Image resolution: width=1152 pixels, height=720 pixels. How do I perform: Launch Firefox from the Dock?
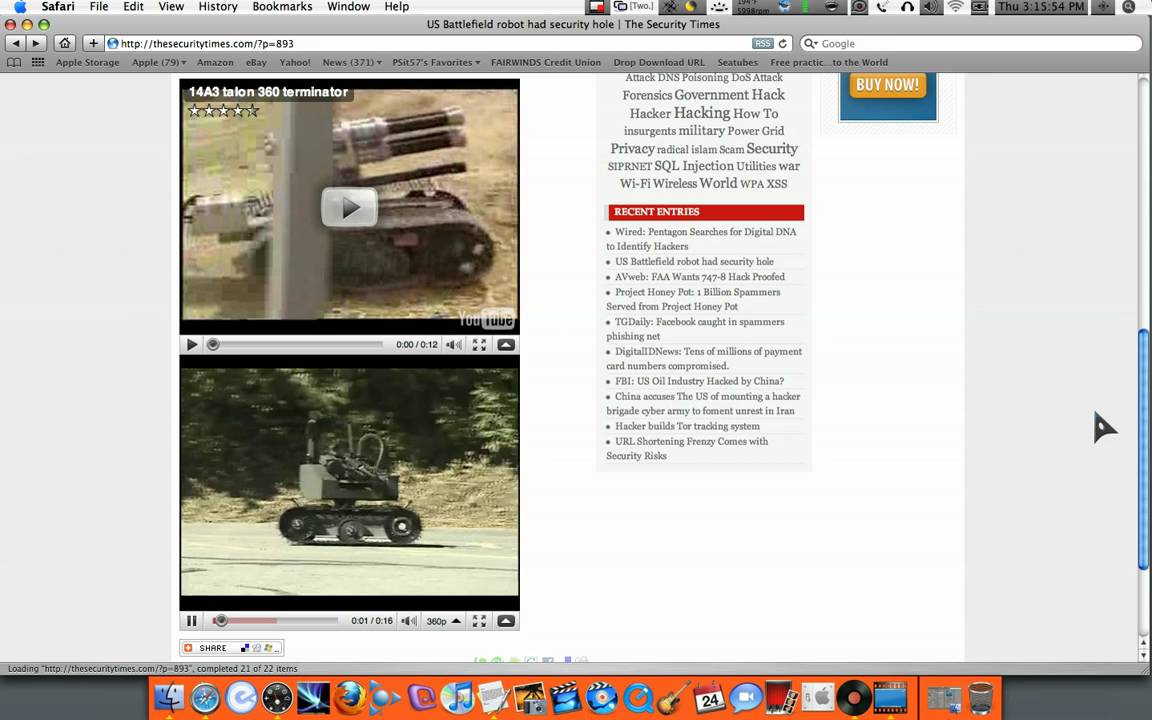350,698
